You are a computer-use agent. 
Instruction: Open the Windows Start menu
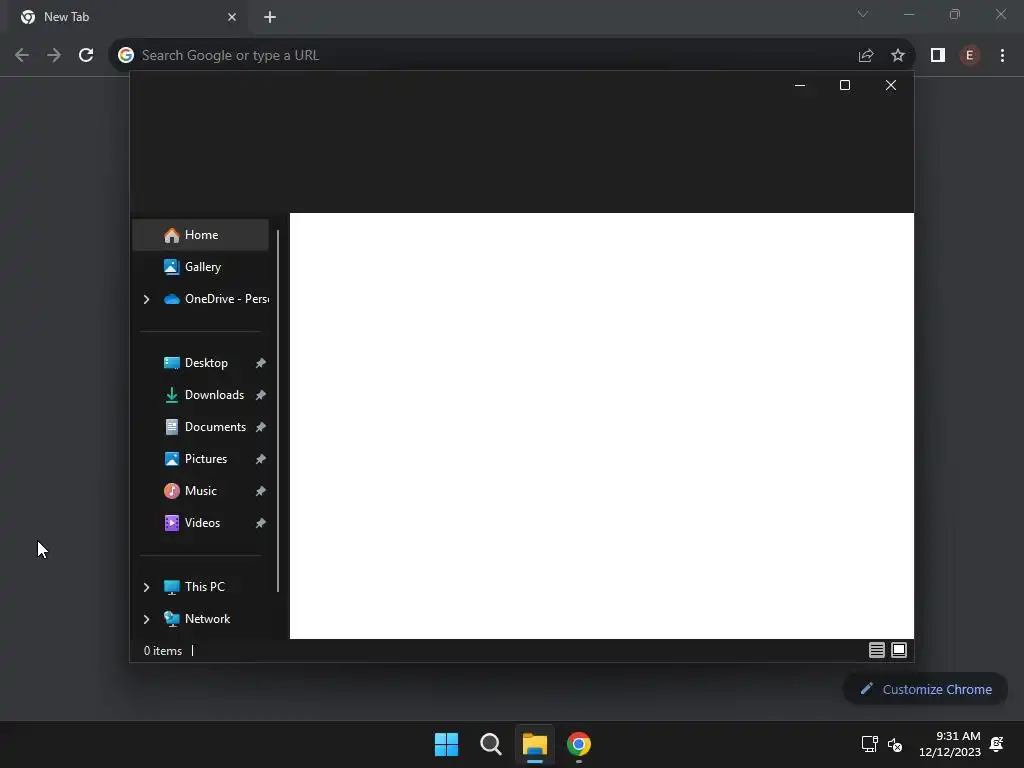click(447, 744)
